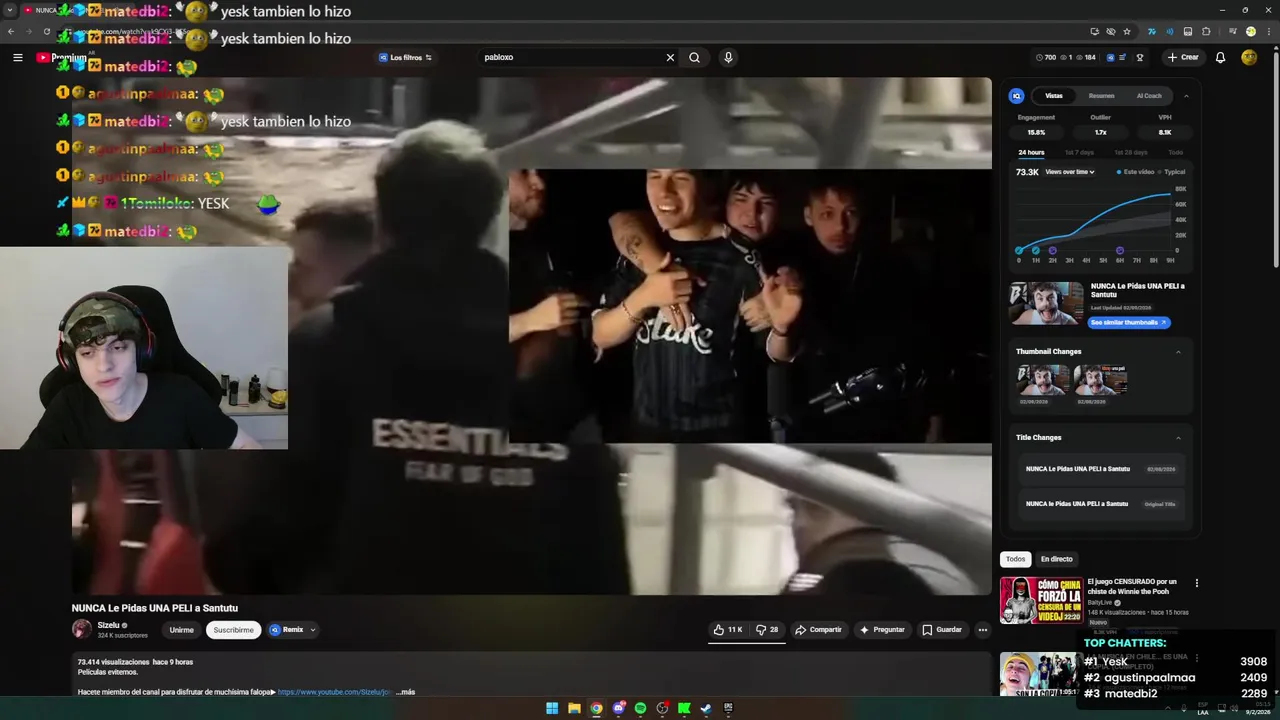Screen dimensions: 1280x720
Task: Open the YouTube account avatar menu
Action: 1249,57
